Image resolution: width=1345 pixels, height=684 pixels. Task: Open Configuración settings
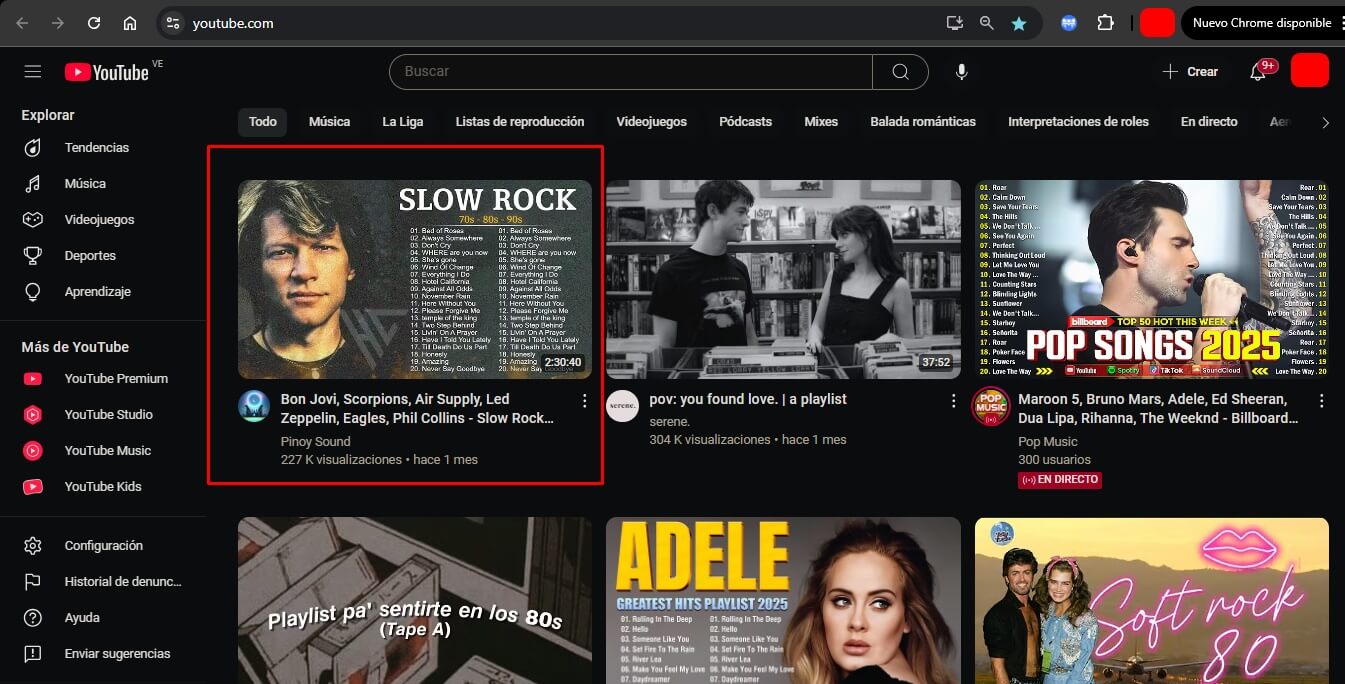[103, 545]
